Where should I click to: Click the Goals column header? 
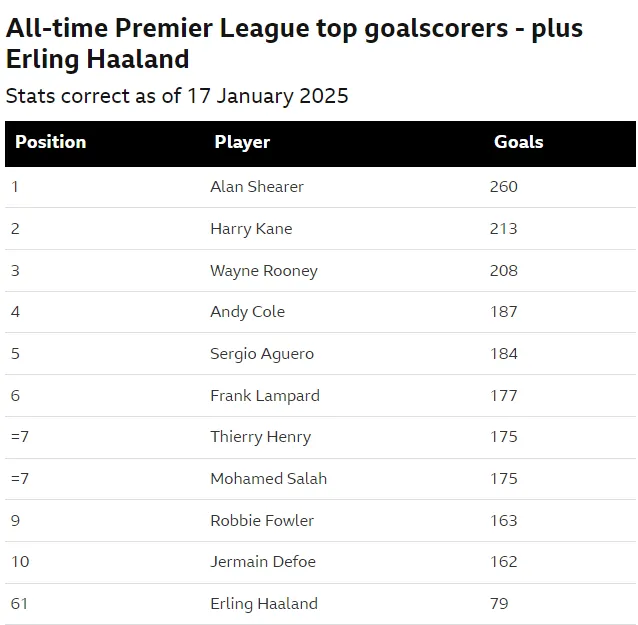click(x=518, y=142)
